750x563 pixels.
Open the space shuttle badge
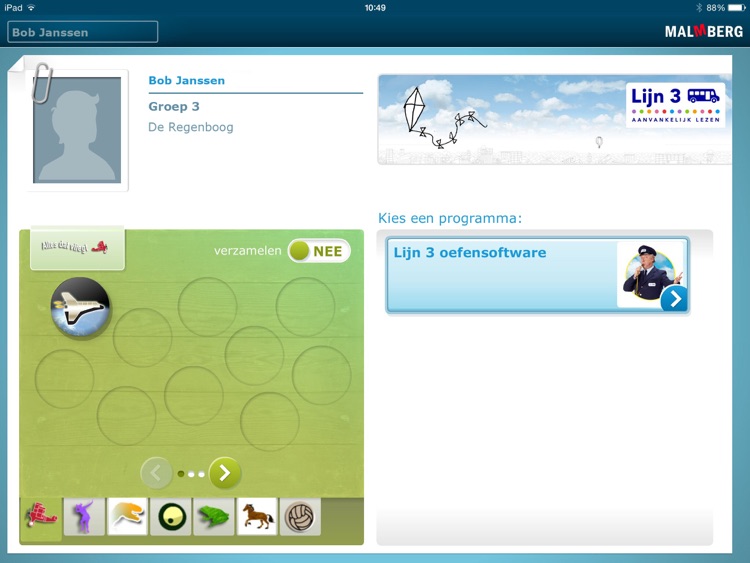(80, 307)
